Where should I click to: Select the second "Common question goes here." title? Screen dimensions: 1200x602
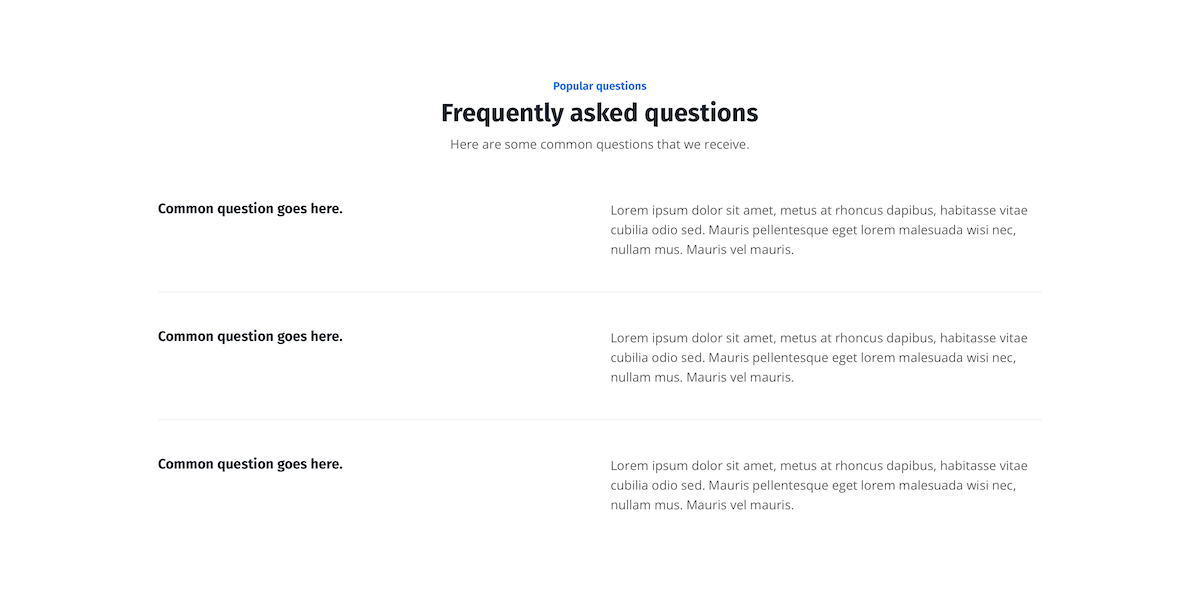pos(250,337)
